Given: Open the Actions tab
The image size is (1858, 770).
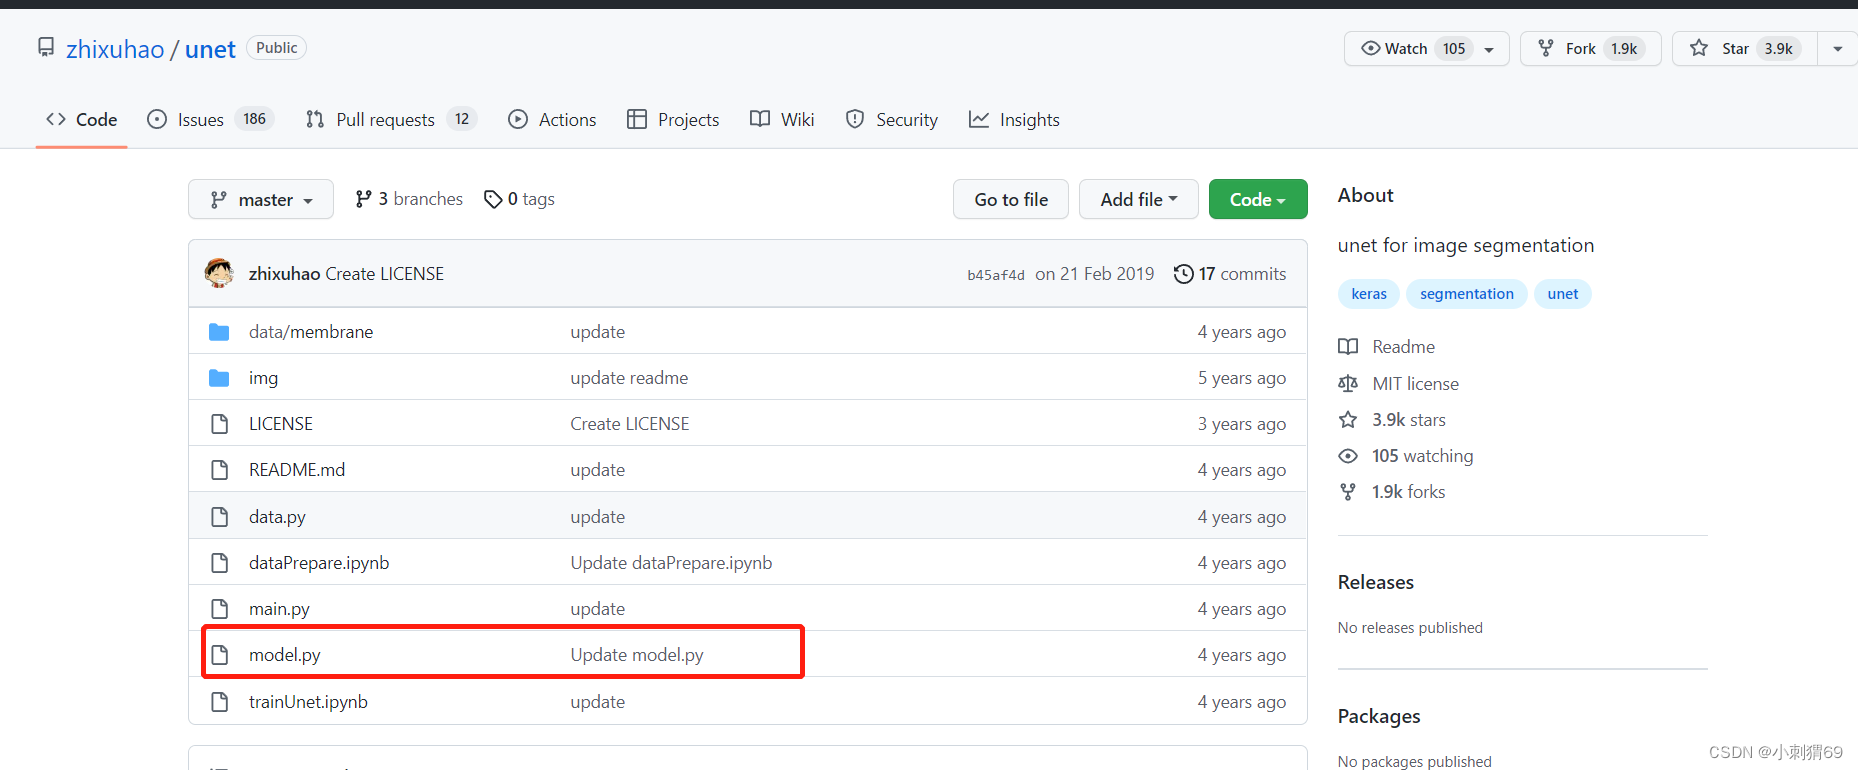Looking at the screenshot, I should 552,120.
